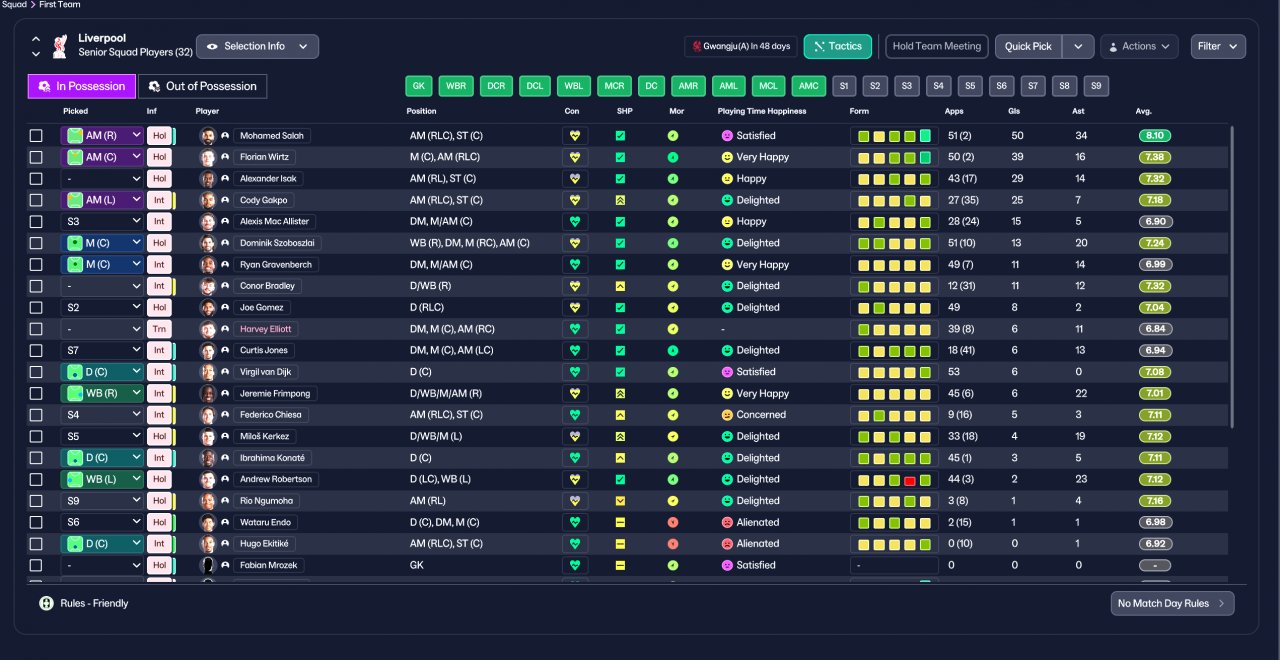This screenshot has width=1280, height=660.
Task: Tick the checkbox for Mohamed Salah
Action: (x=36, y=136)
